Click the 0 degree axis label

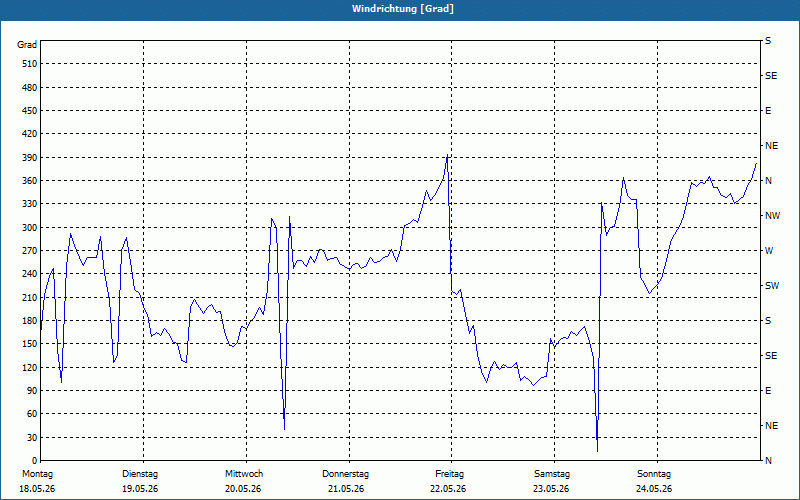click(34, 461)
